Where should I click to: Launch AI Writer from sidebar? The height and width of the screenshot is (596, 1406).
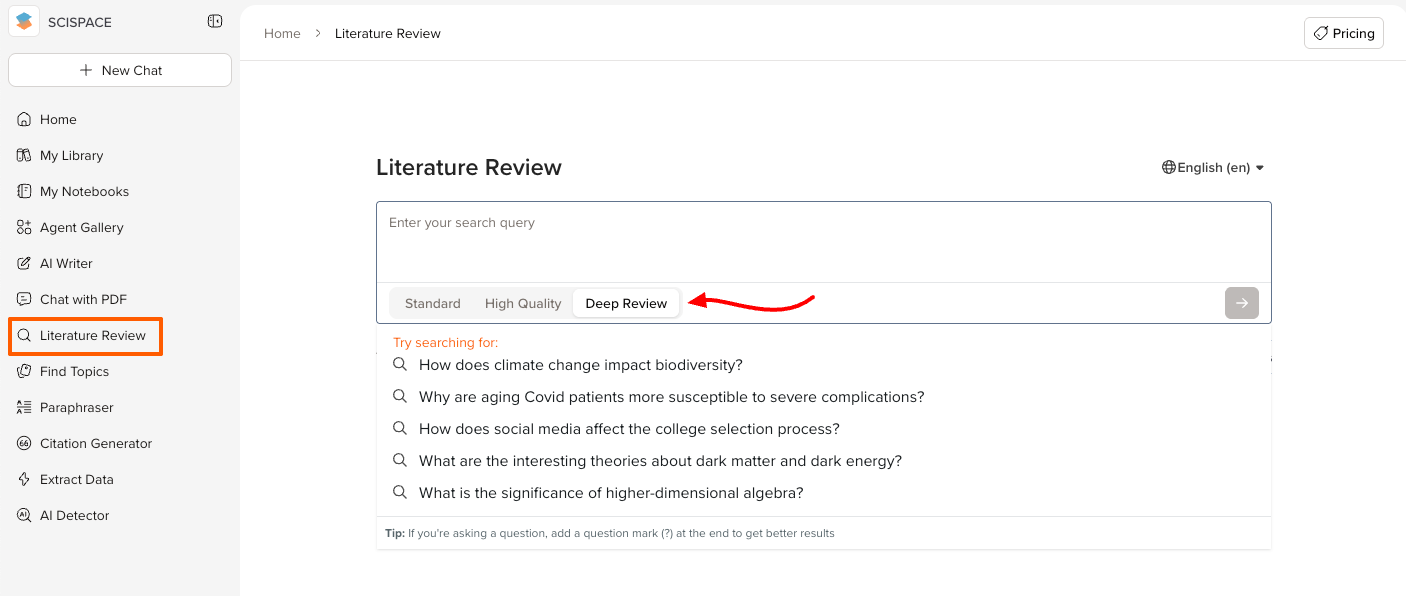tap(66, 264)
